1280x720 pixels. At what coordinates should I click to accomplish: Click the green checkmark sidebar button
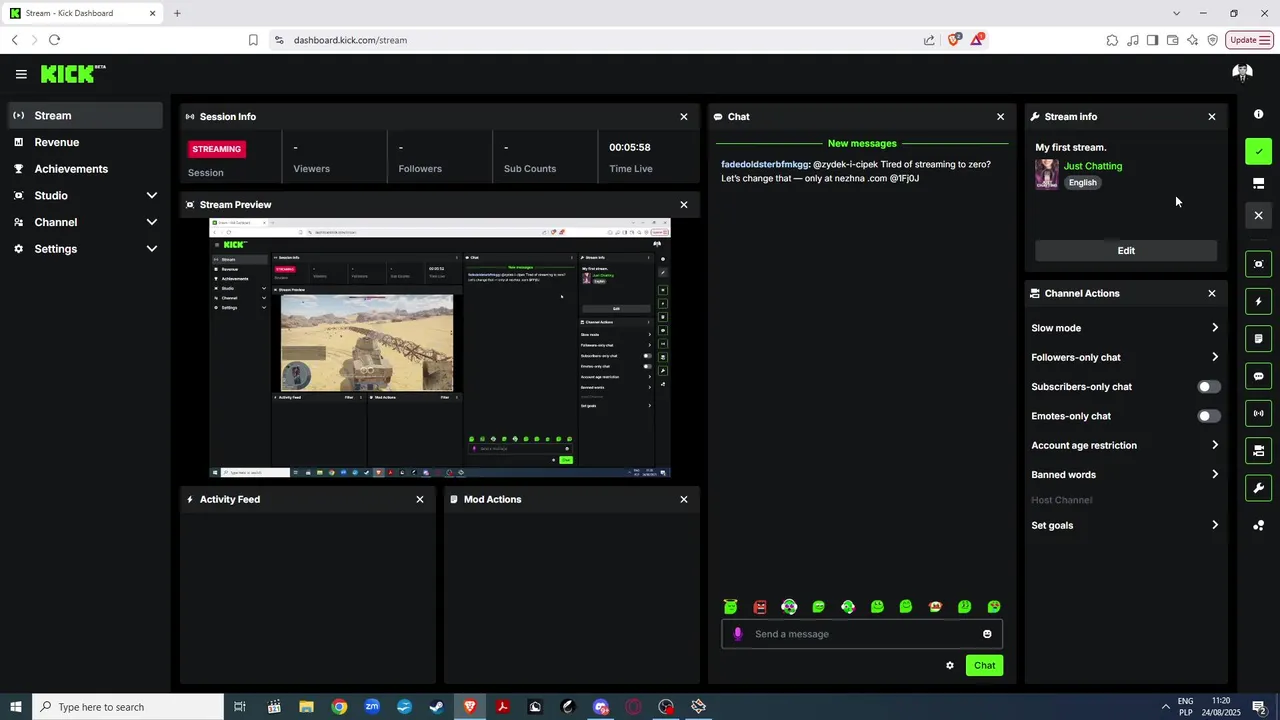tap(1259, 152)
